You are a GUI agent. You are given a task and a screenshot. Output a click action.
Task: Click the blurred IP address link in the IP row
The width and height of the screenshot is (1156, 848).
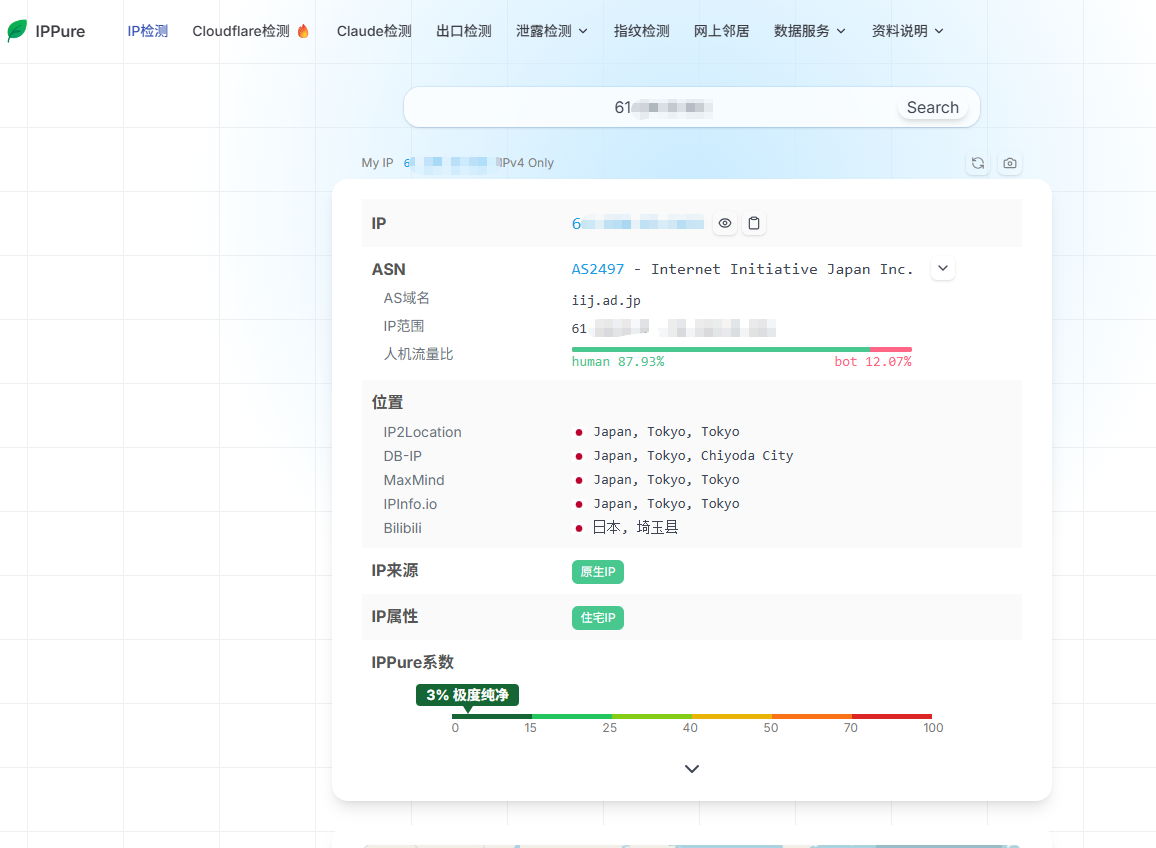638,223
